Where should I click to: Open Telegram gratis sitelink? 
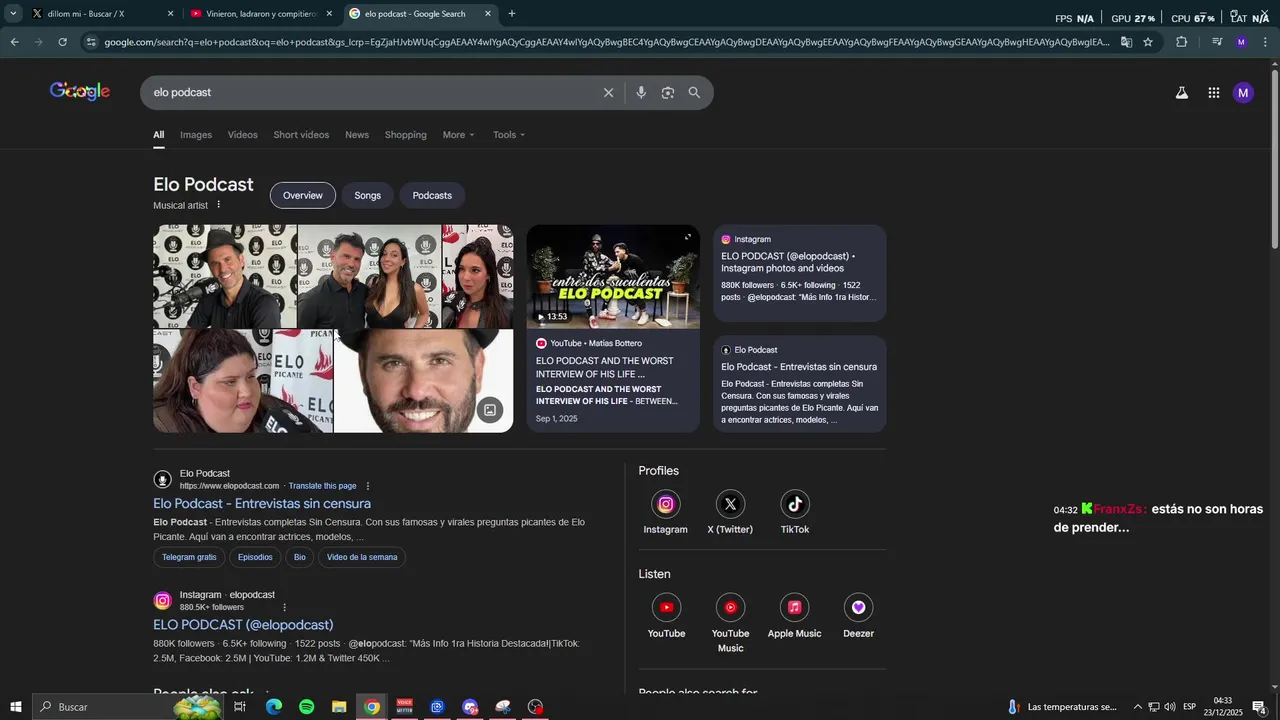click(x=189, y=557)
